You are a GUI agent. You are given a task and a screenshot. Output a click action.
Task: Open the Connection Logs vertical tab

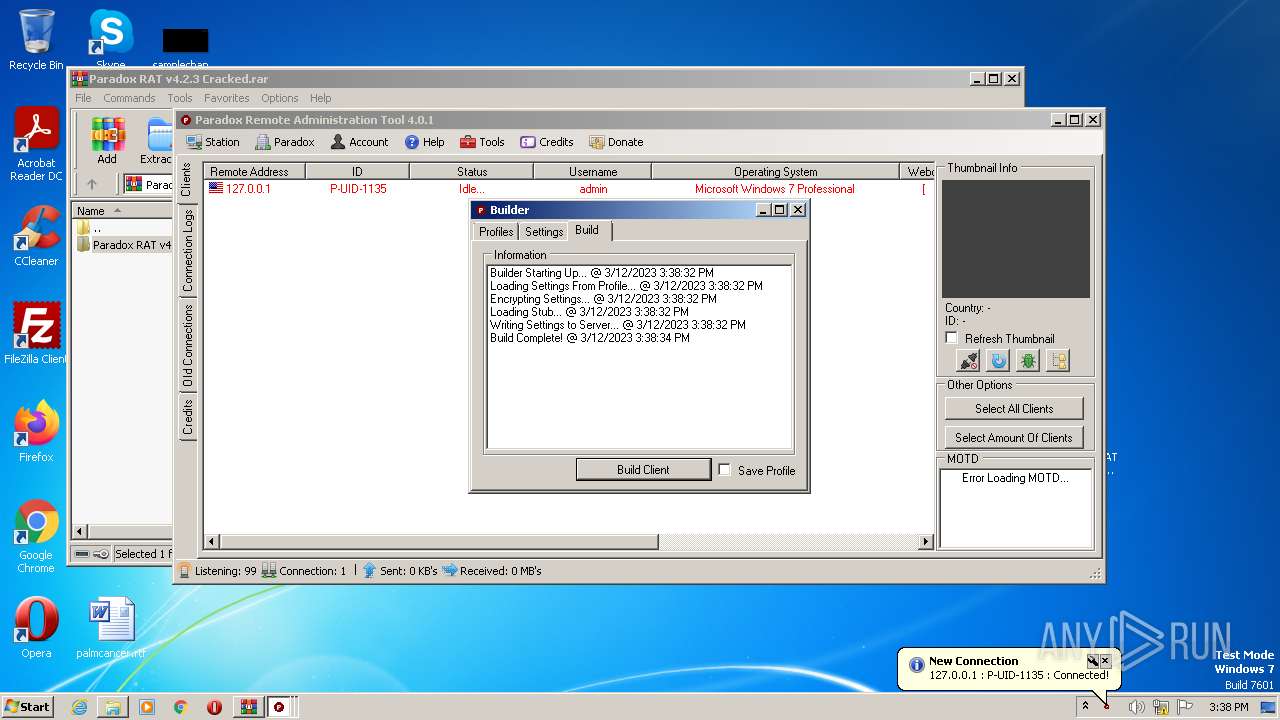coord(187,250)
